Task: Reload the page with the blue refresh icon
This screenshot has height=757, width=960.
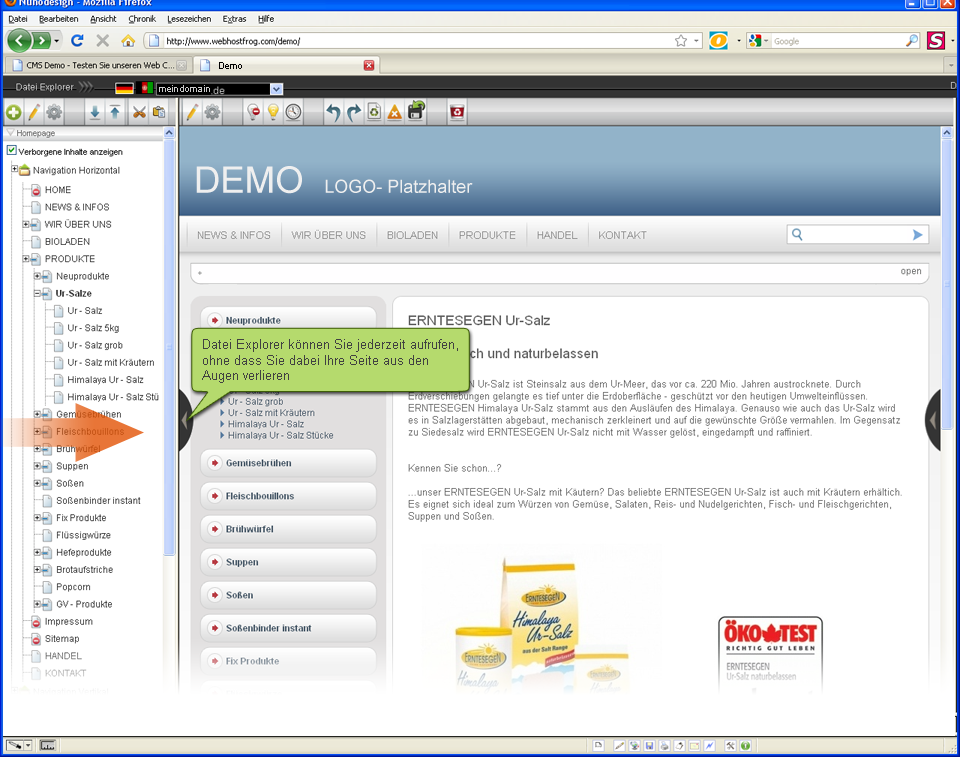Action: point(77,41)
